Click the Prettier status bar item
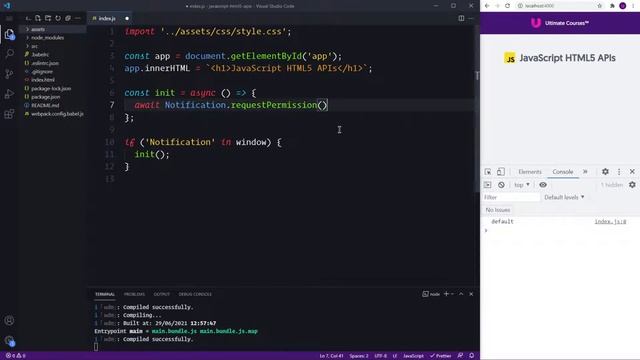The height and width of the screenshot is (360, 640). click(440, 356)
